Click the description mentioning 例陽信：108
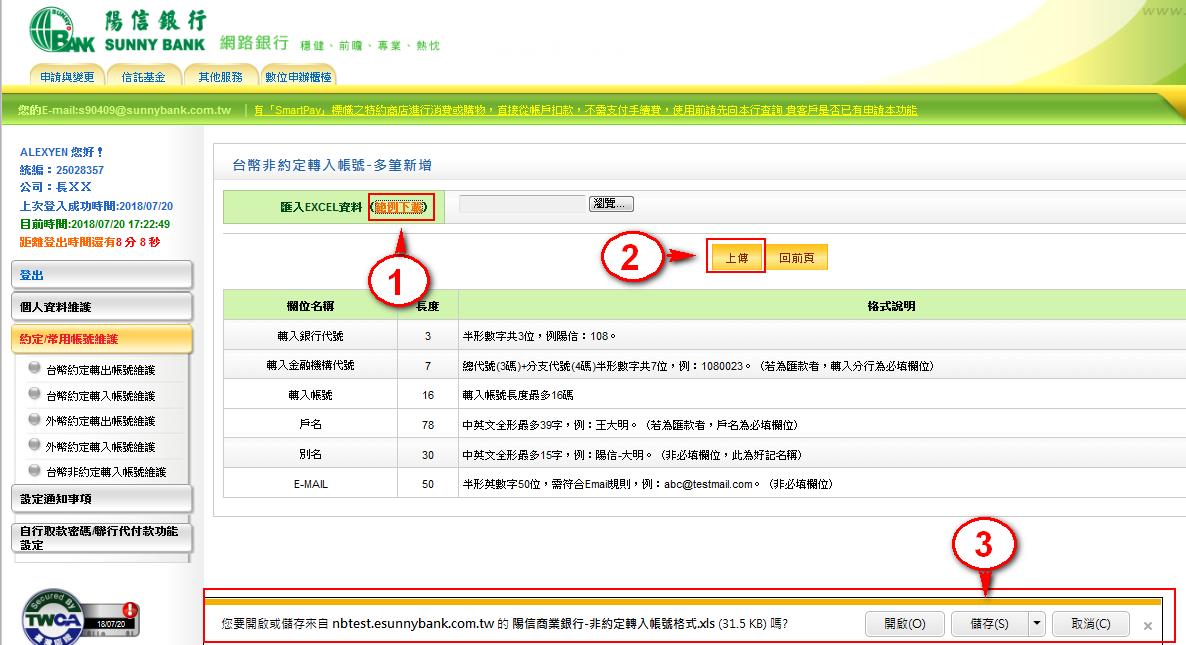1186x645 pixels. coord(539,336)
